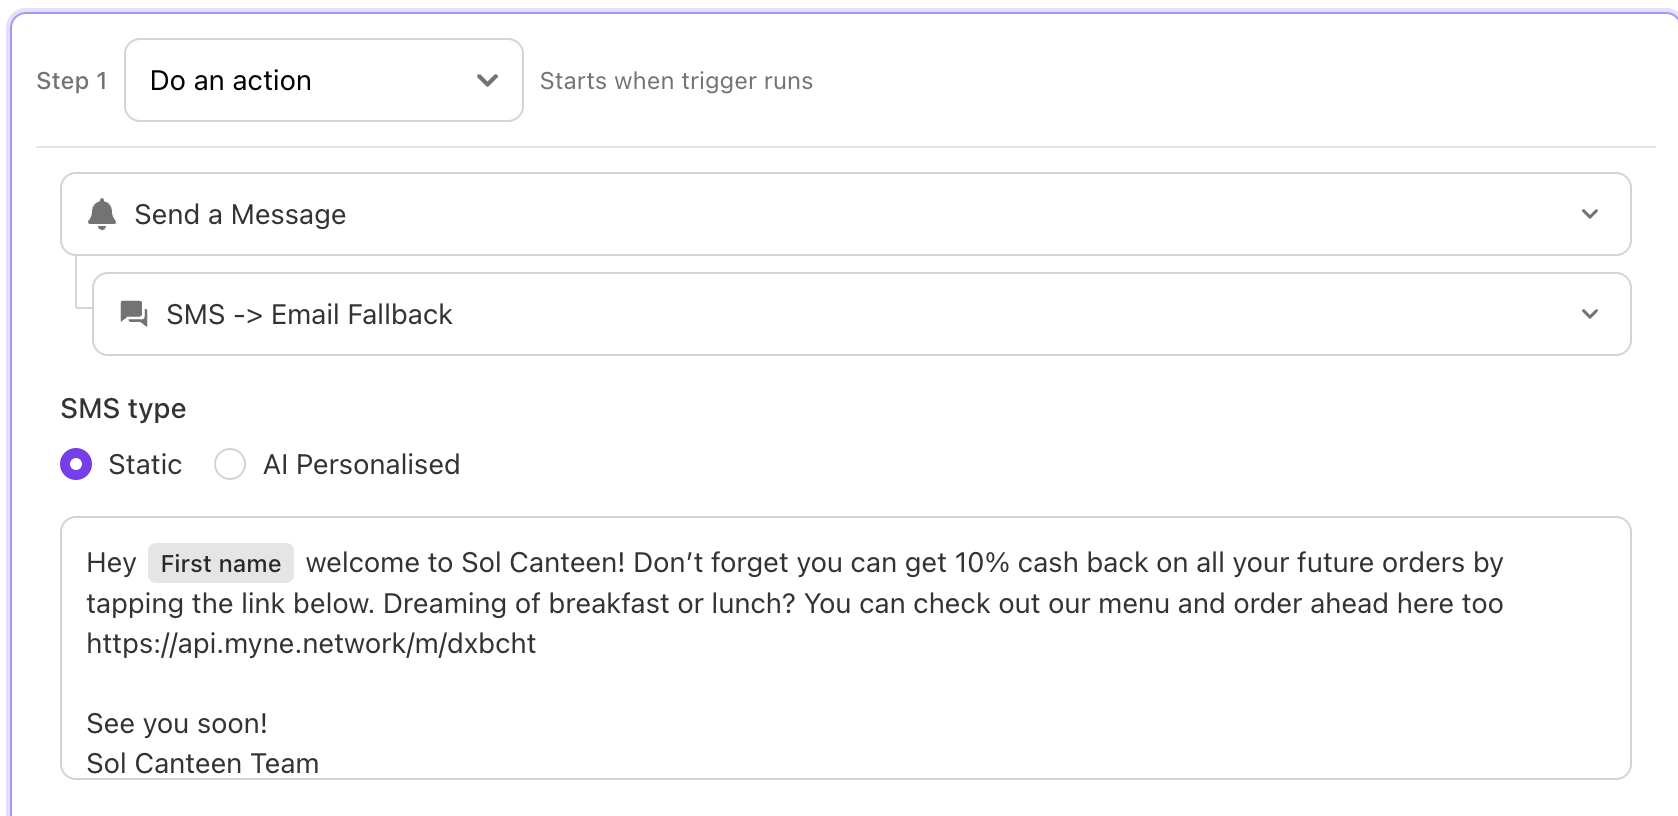This screenshot has height=816, width=1678.
Task: Click the Step 1 label
Action: coord(71,81)
